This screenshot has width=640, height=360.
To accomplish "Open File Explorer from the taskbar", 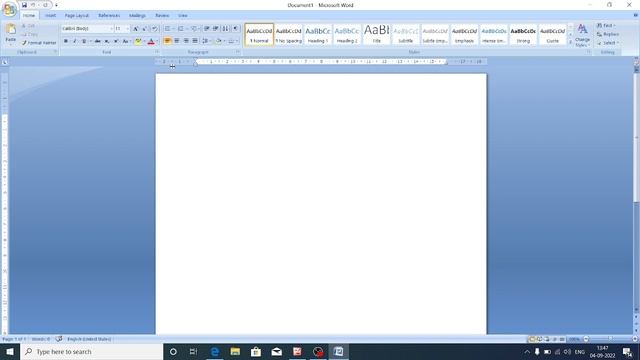I will tap(235, 351).
